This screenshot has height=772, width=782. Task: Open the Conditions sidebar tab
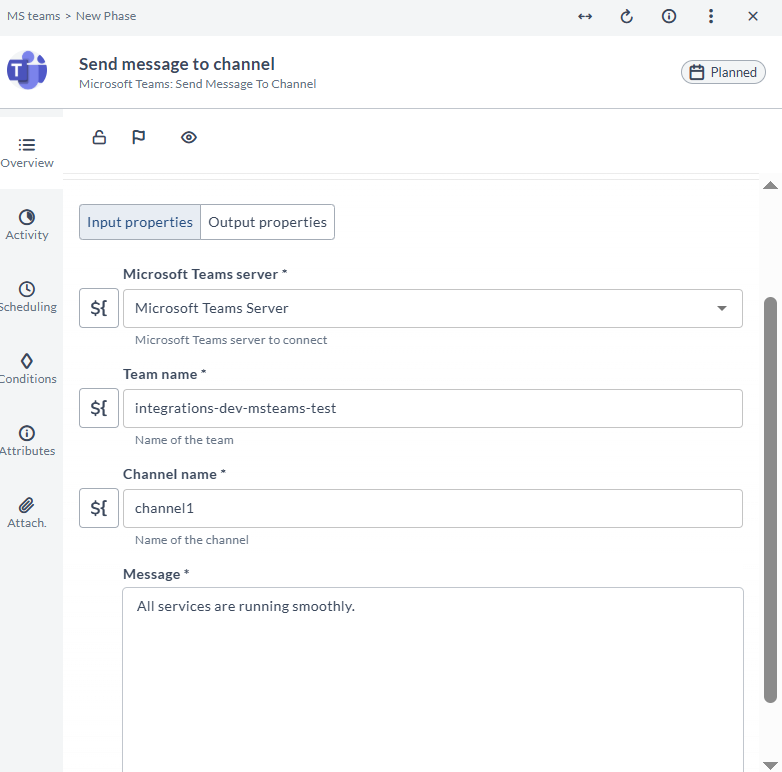click(27, 369)
